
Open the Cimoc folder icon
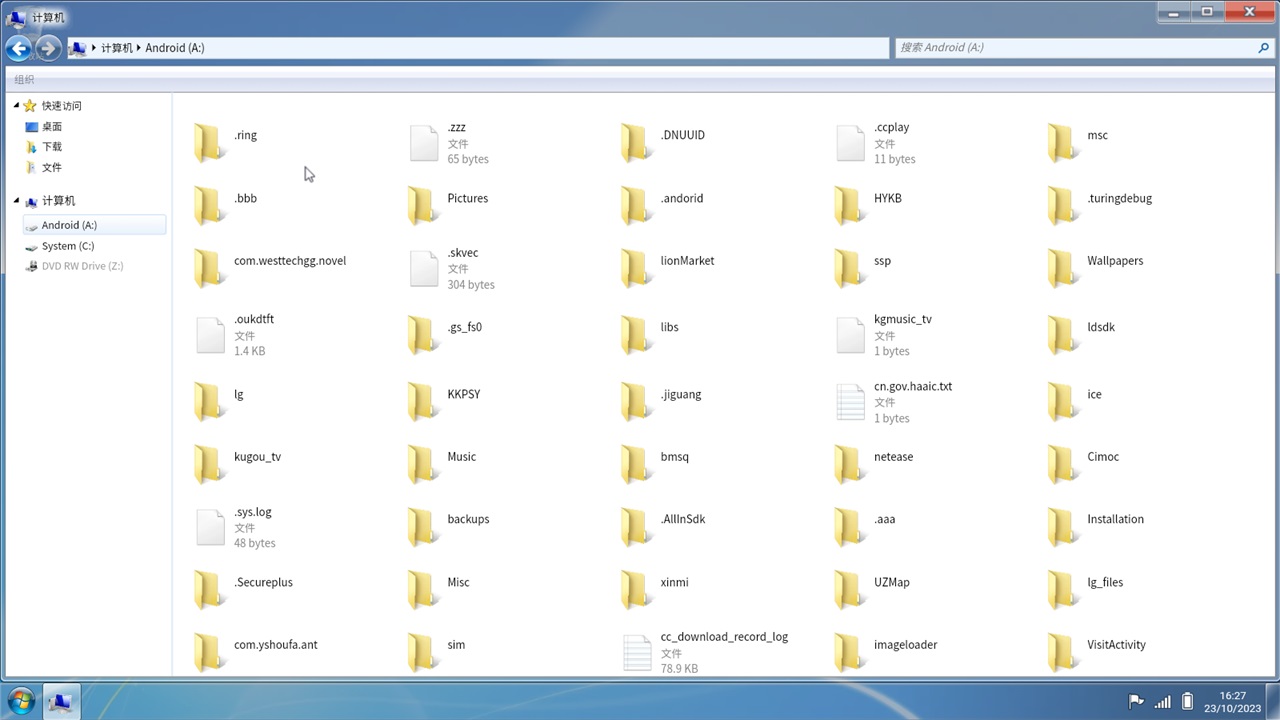coord(1063,465)
